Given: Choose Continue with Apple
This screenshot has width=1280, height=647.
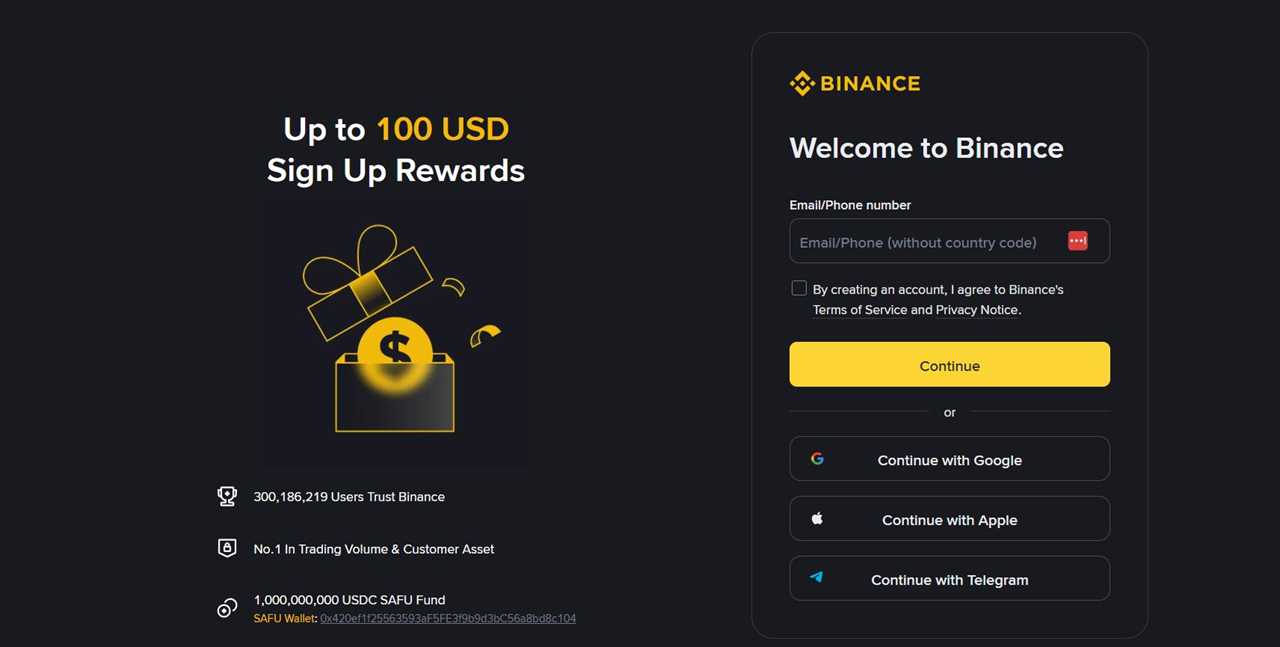Looking at the screenshot, I should click(949, 519).
